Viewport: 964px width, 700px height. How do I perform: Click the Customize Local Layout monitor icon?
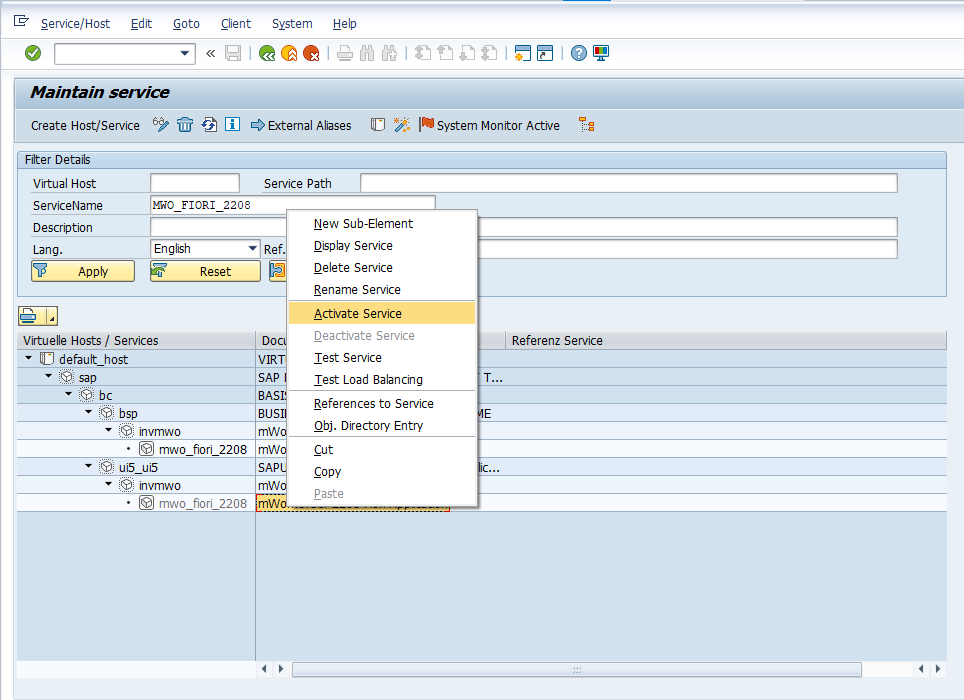tap(601, 53)
